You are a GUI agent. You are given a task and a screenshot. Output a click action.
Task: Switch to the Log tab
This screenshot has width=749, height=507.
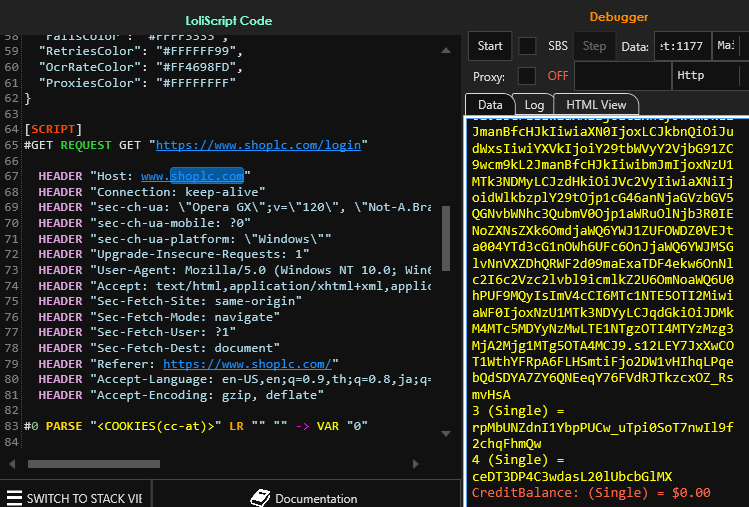tap(534, 105)
